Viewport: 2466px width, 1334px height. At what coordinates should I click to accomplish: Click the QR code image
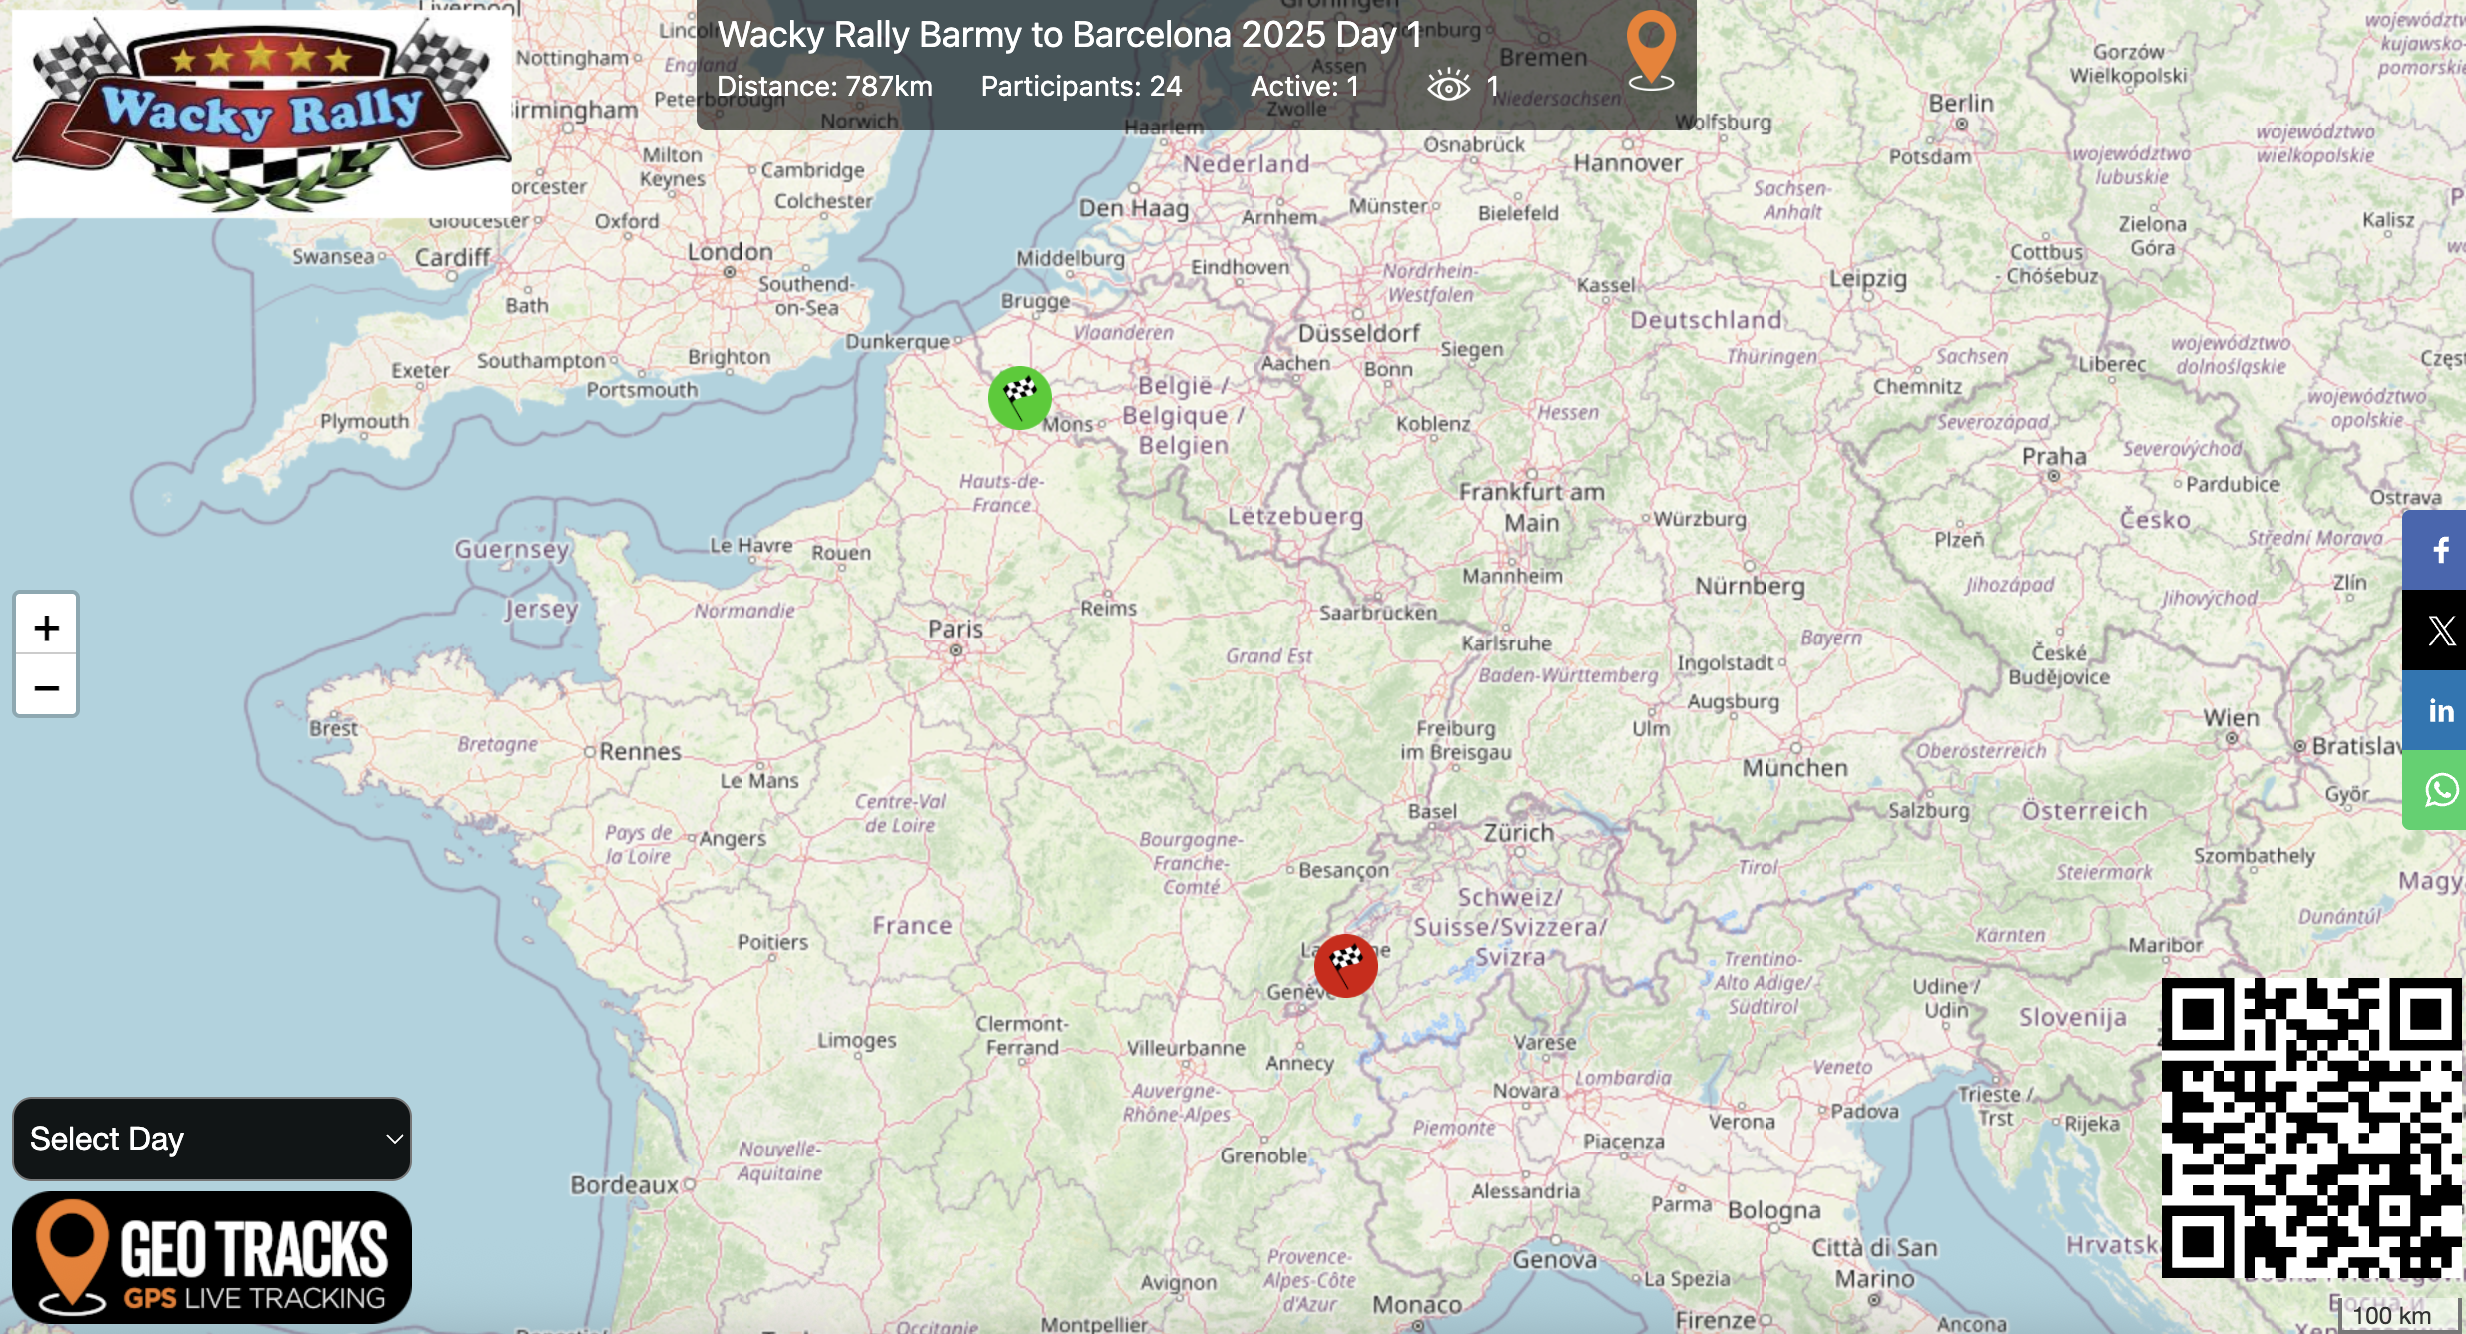pos(2311,1127)
